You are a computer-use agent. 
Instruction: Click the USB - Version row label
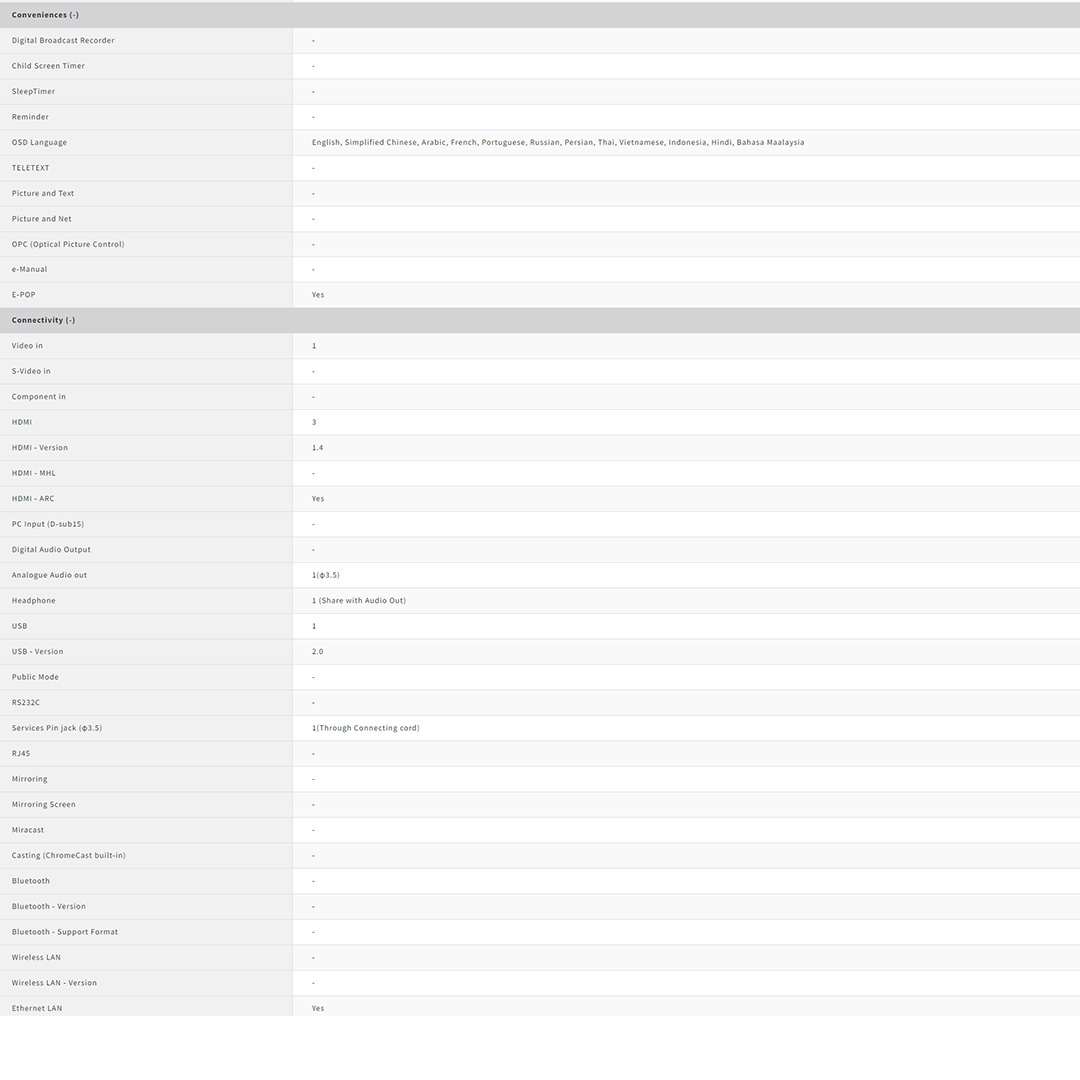tap(37, 652)
